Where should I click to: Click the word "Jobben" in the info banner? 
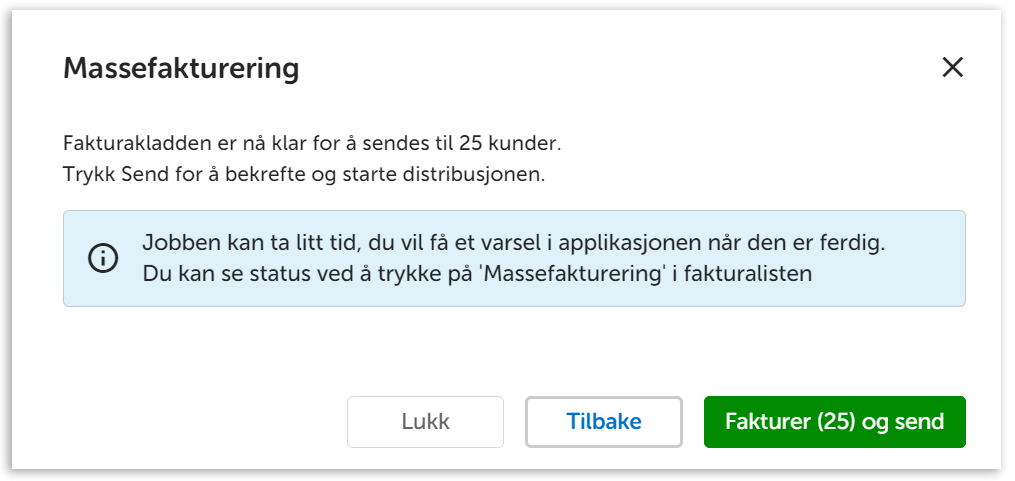pos(176,243)
